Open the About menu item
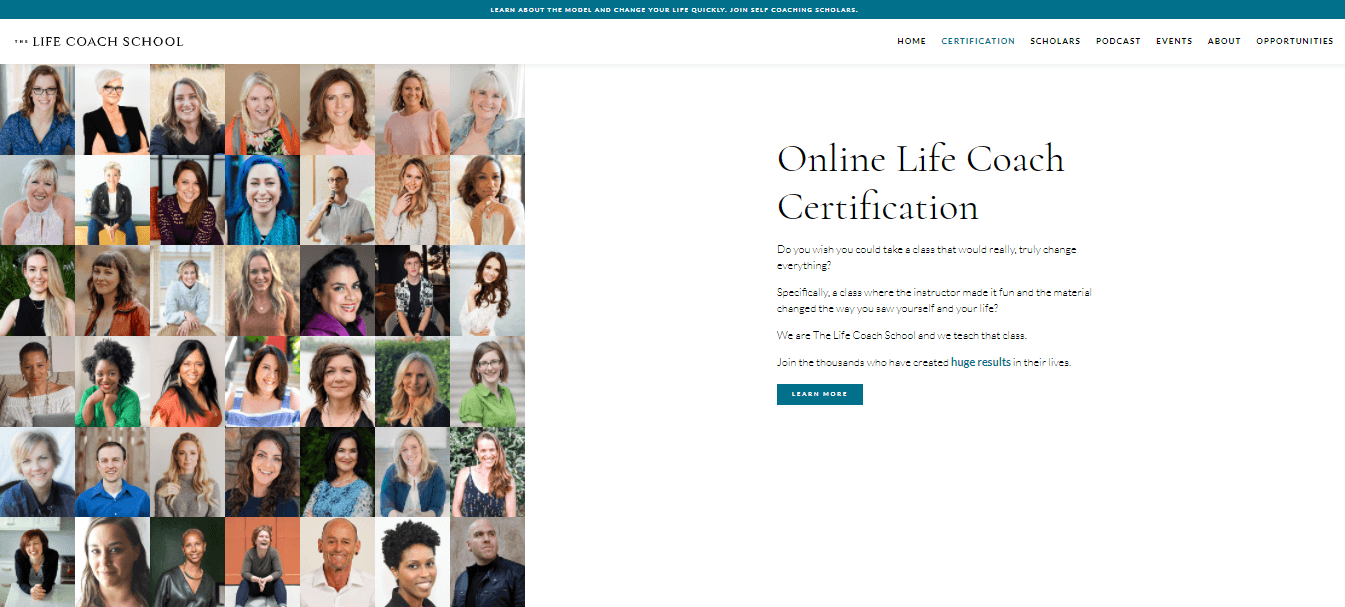This screenshot has width=1345, height=607. pyautogui.click(x=1223, y=42)
